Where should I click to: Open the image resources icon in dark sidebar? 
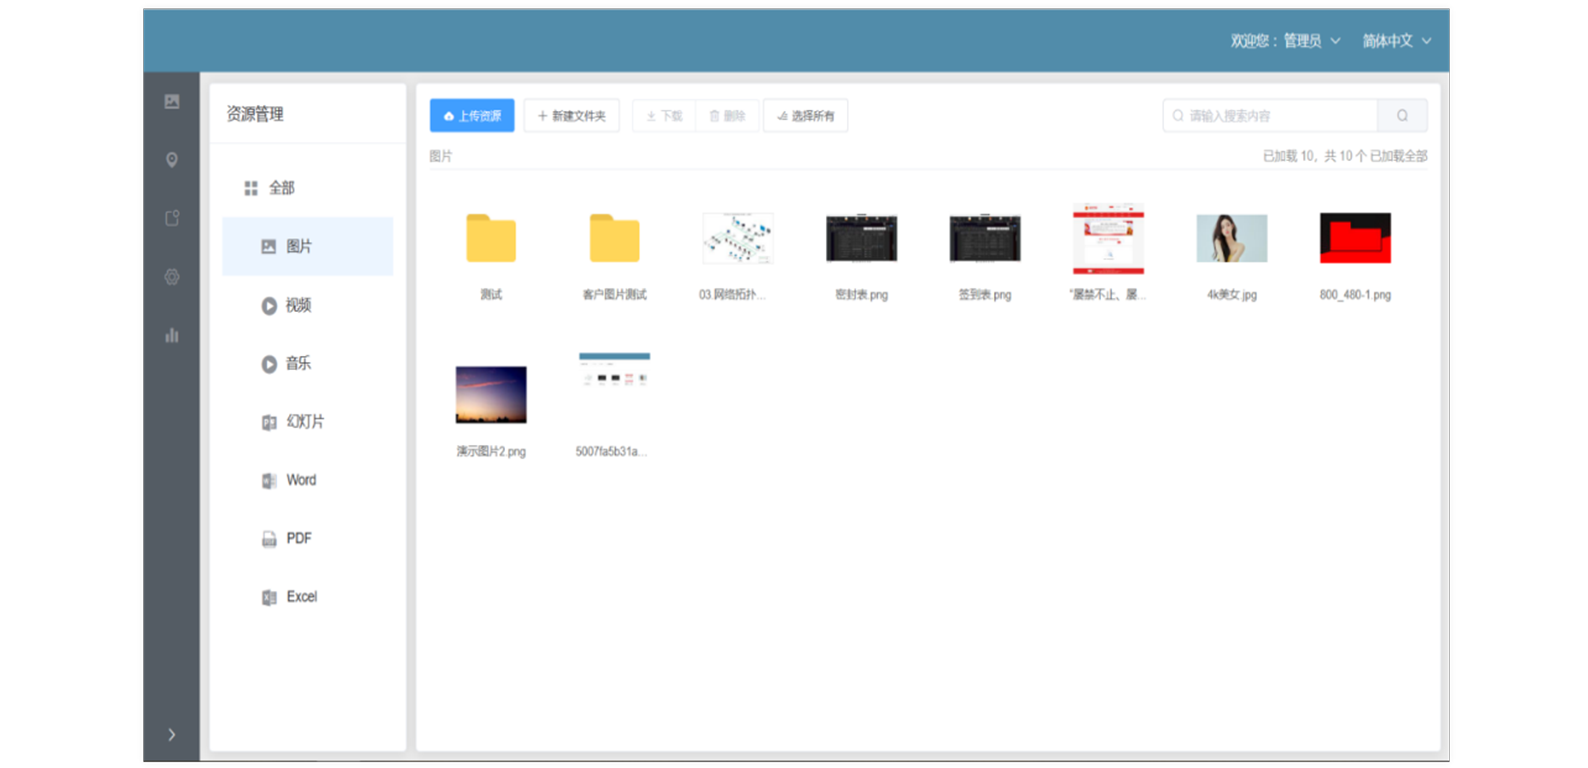coord(172,102)
